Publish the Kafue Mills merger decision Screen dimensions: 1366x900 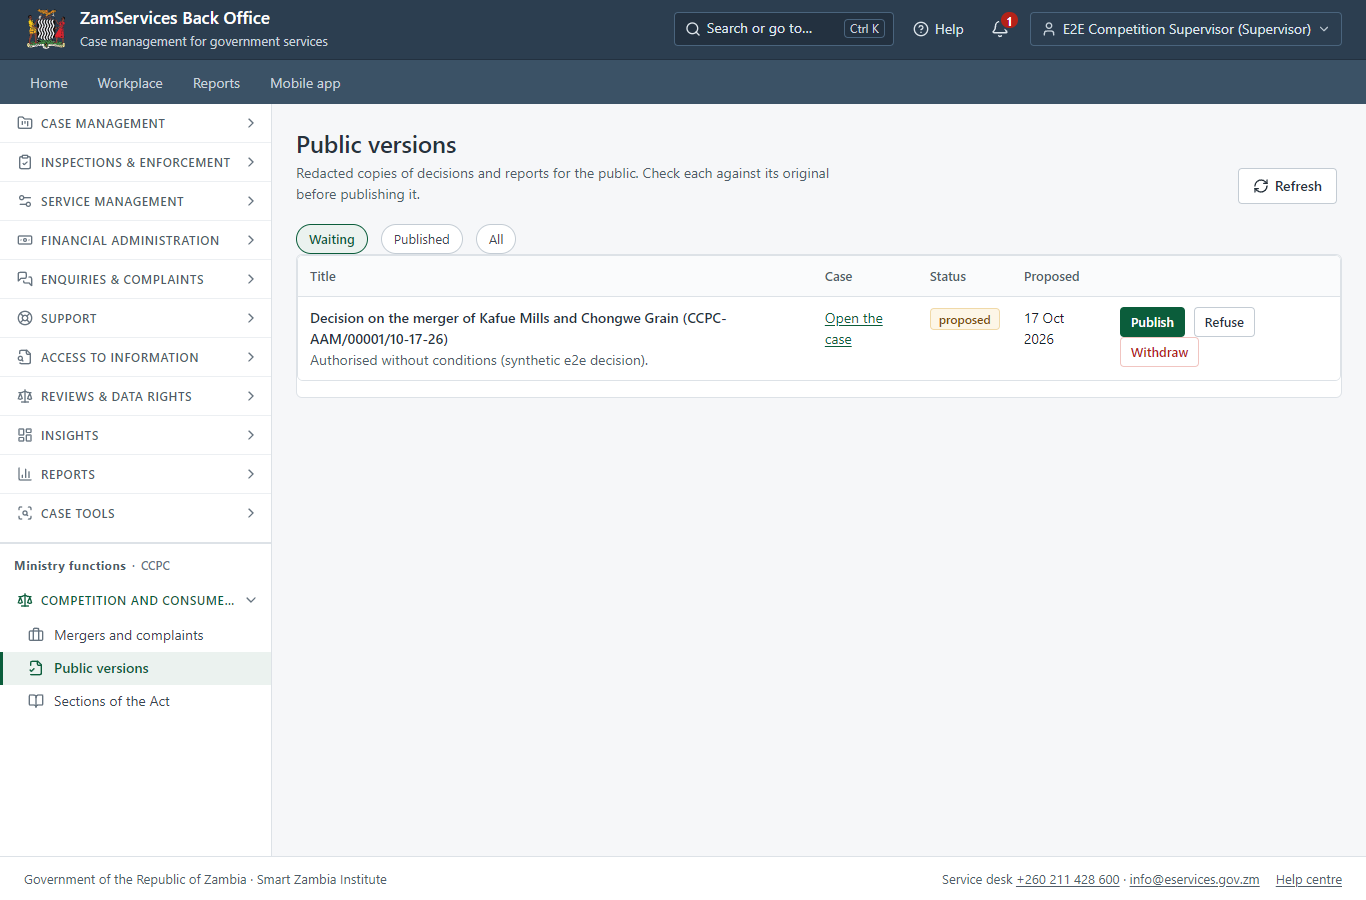[x=1152, y=322]
